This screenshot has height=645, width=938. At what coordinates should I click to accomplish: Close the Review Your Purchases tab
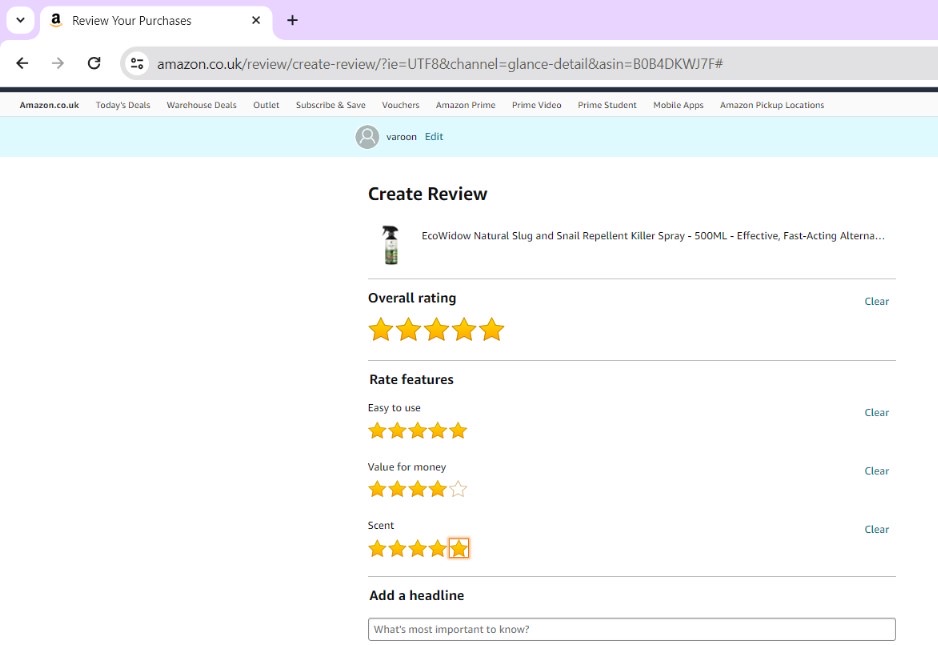[256, 20]
